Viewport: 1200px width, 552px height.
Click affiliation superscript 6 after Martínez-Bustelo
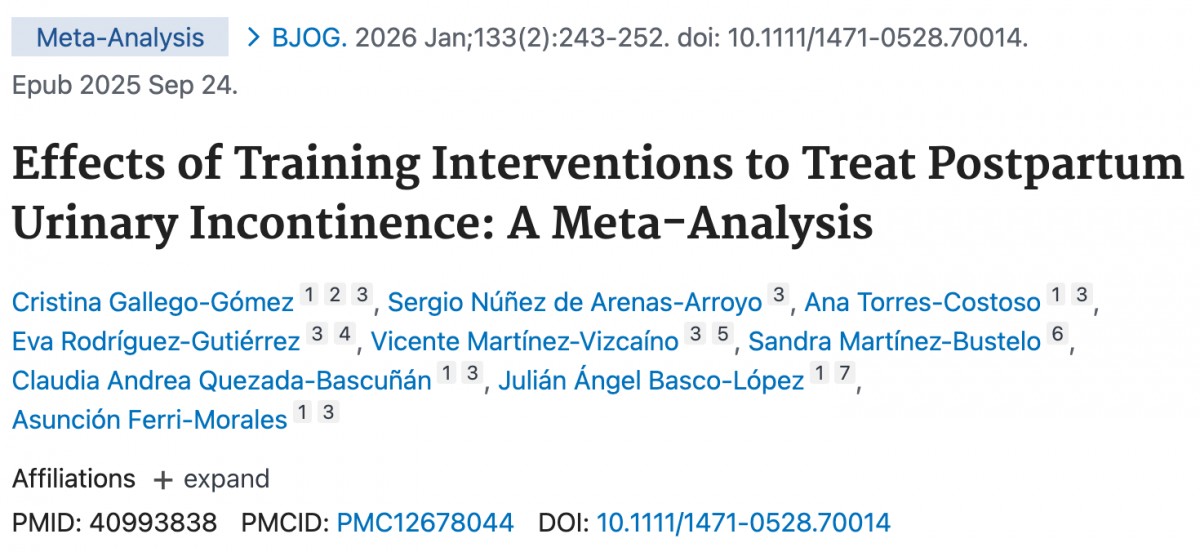(1058, 336)
